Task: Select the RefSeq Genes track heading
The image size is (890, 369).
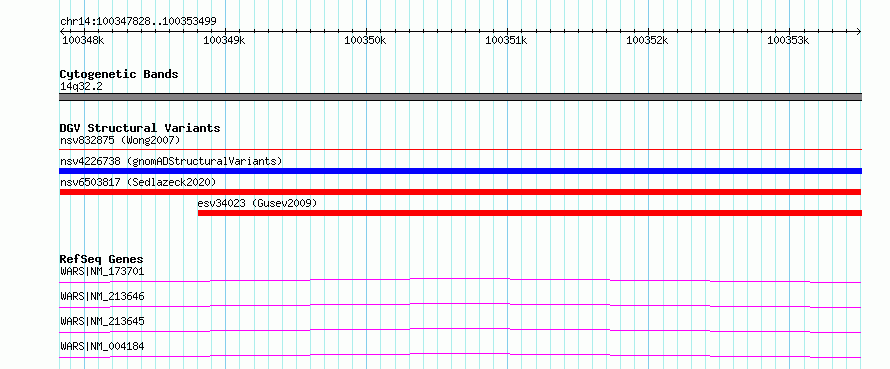Action: [x=102, y=259]
